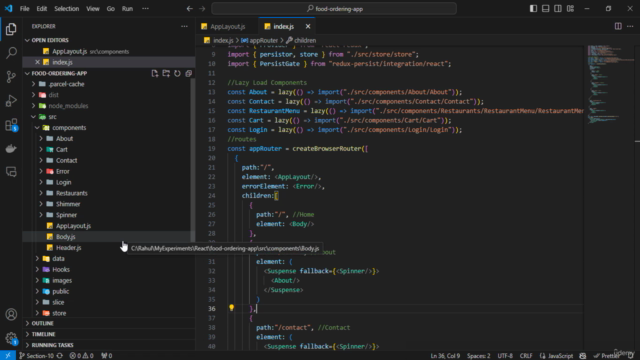Open remote window button in status bar
Screen dimensions: 640x360
click(7, 356)
